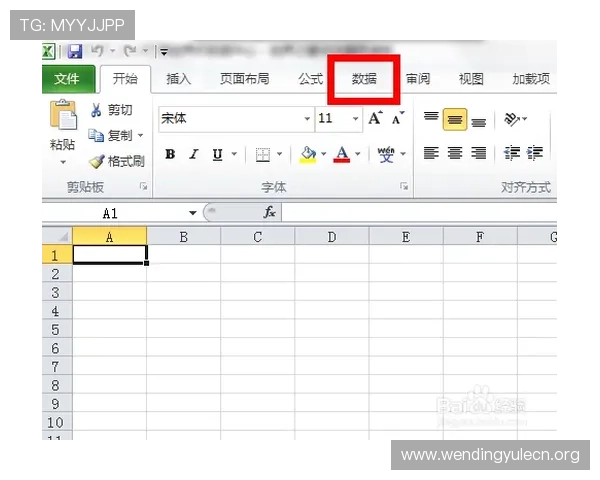
Task: Expand Customize Quick Access Toolbar arrow
Action: coord(164,52)
